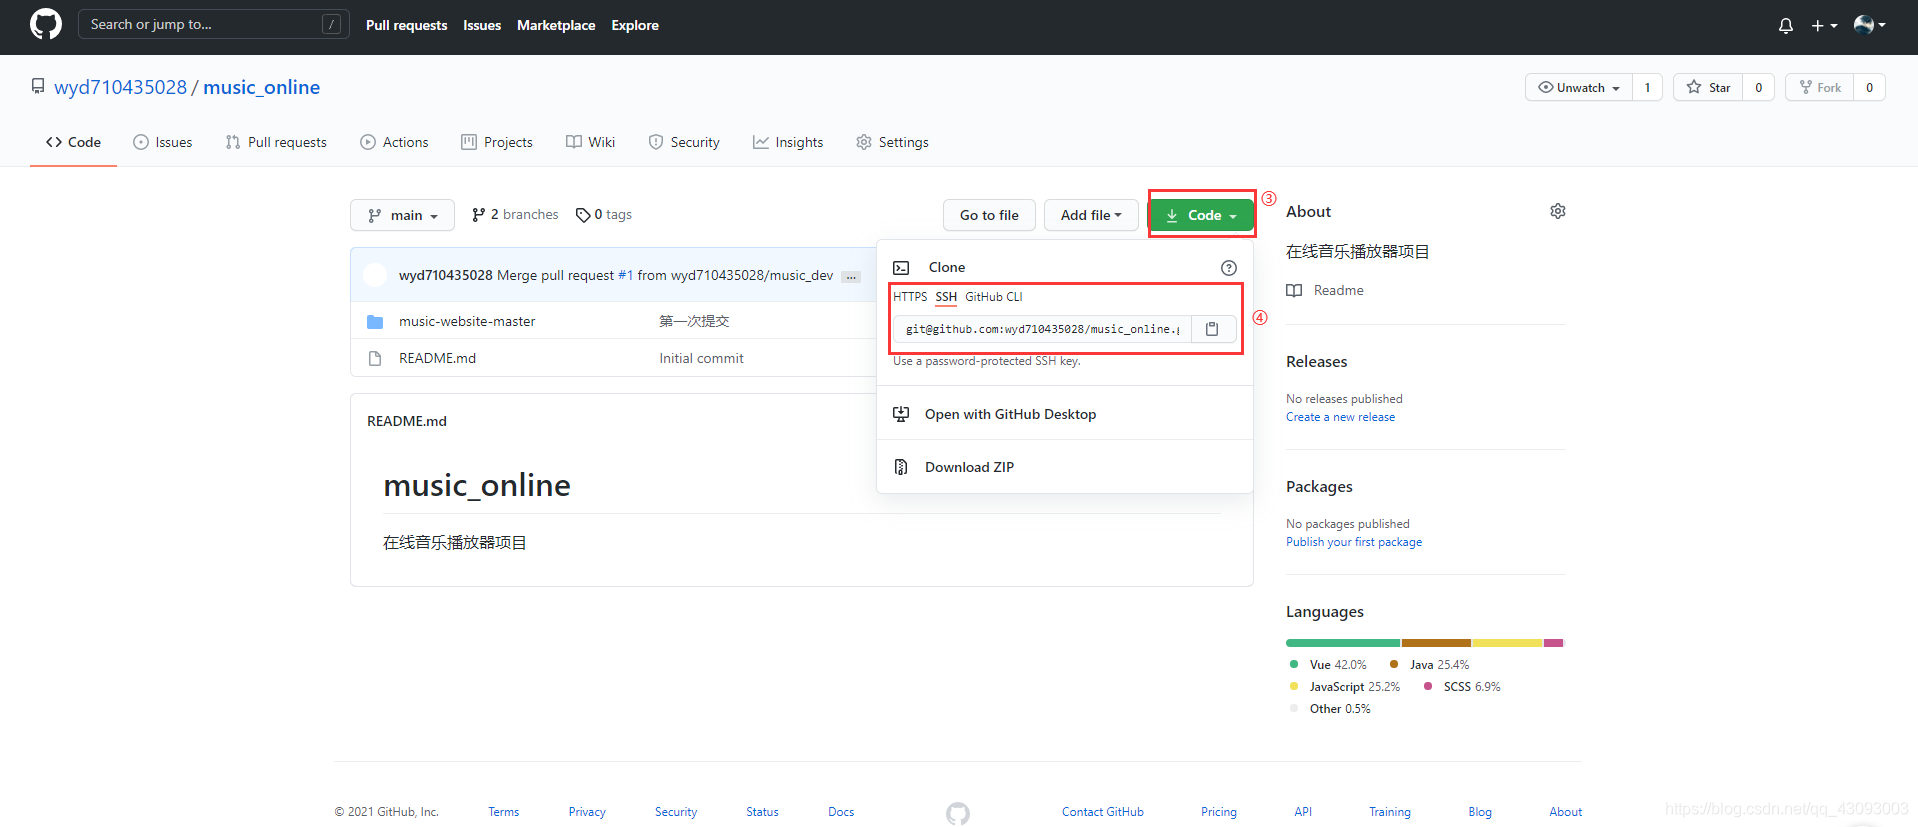Screen dimensions: 1918x827
Task: Open Issues in top navigation
Action: pos(482,25)
